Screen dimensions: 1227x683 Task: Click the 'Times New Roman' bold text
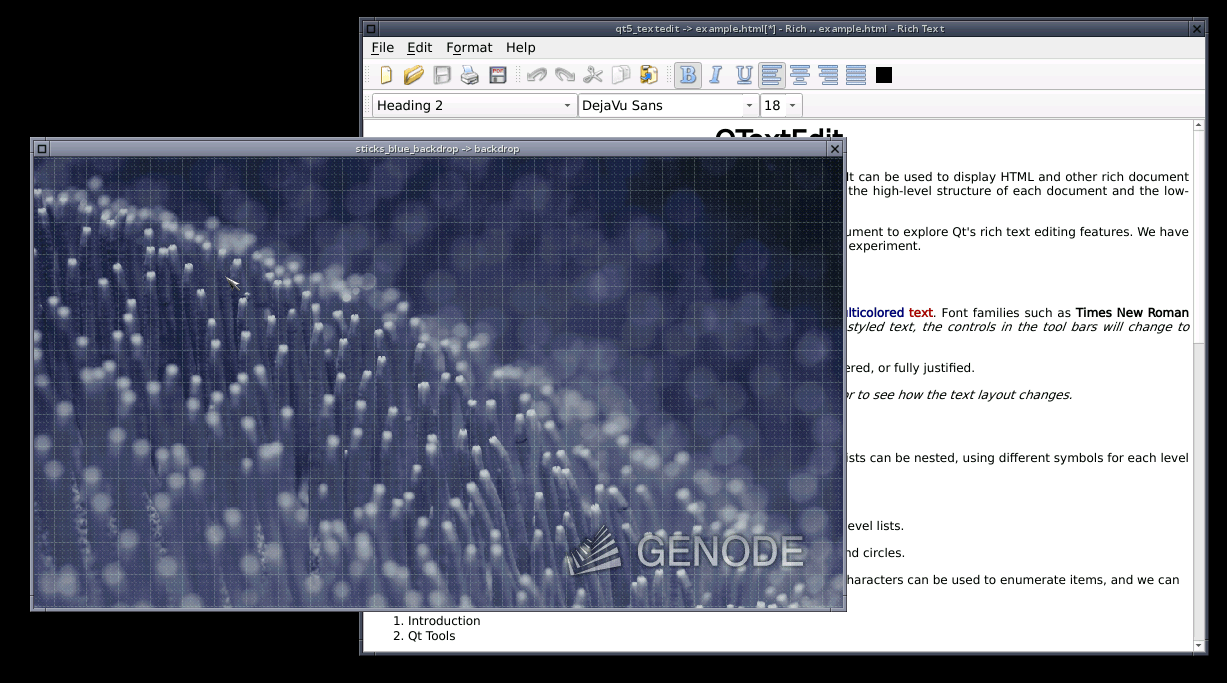coord(1132,313)
